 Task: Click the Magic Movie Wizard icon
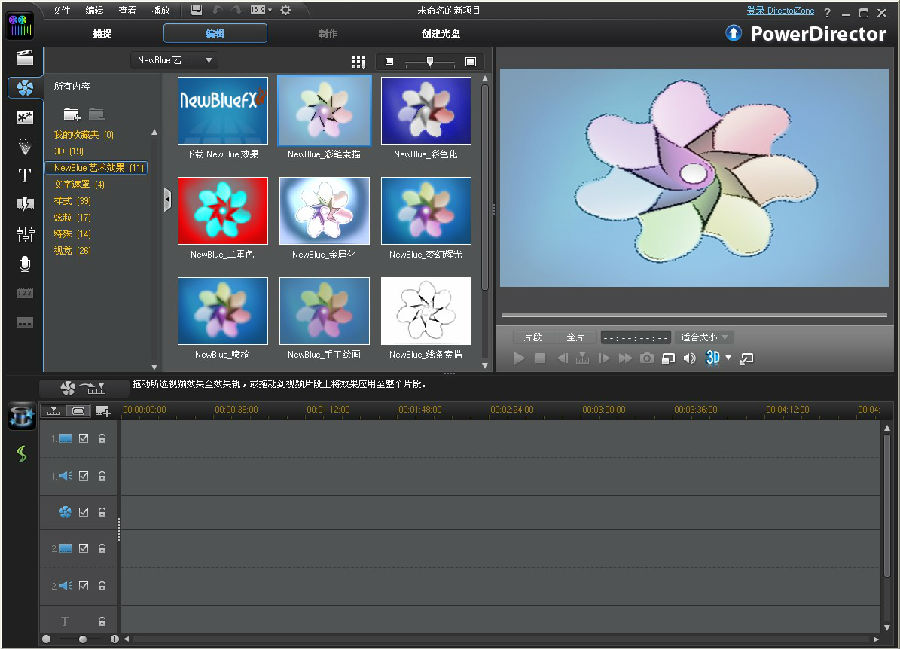coord(22,418)
